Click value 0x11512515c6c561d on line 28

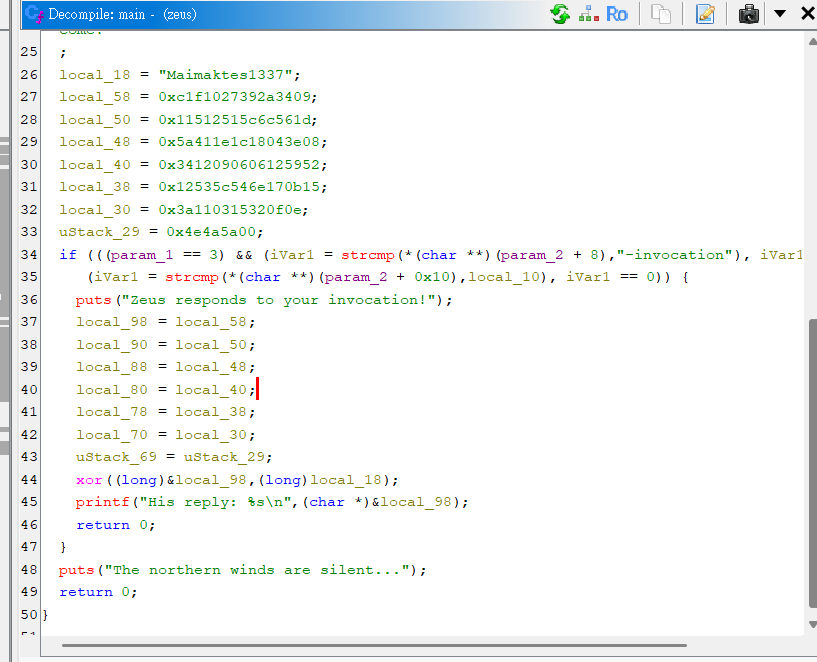pos(234,120)
